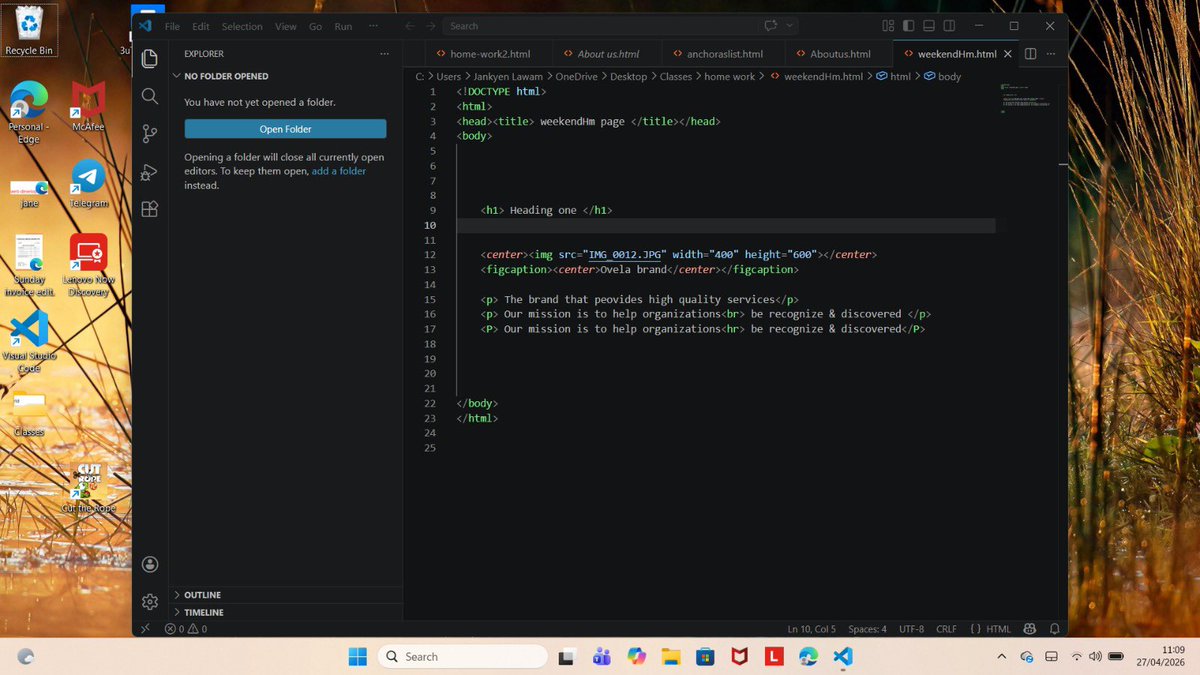Open the View menu
Image resolution: width=1200 pixels, height=675 pixels.
[285, 26]
